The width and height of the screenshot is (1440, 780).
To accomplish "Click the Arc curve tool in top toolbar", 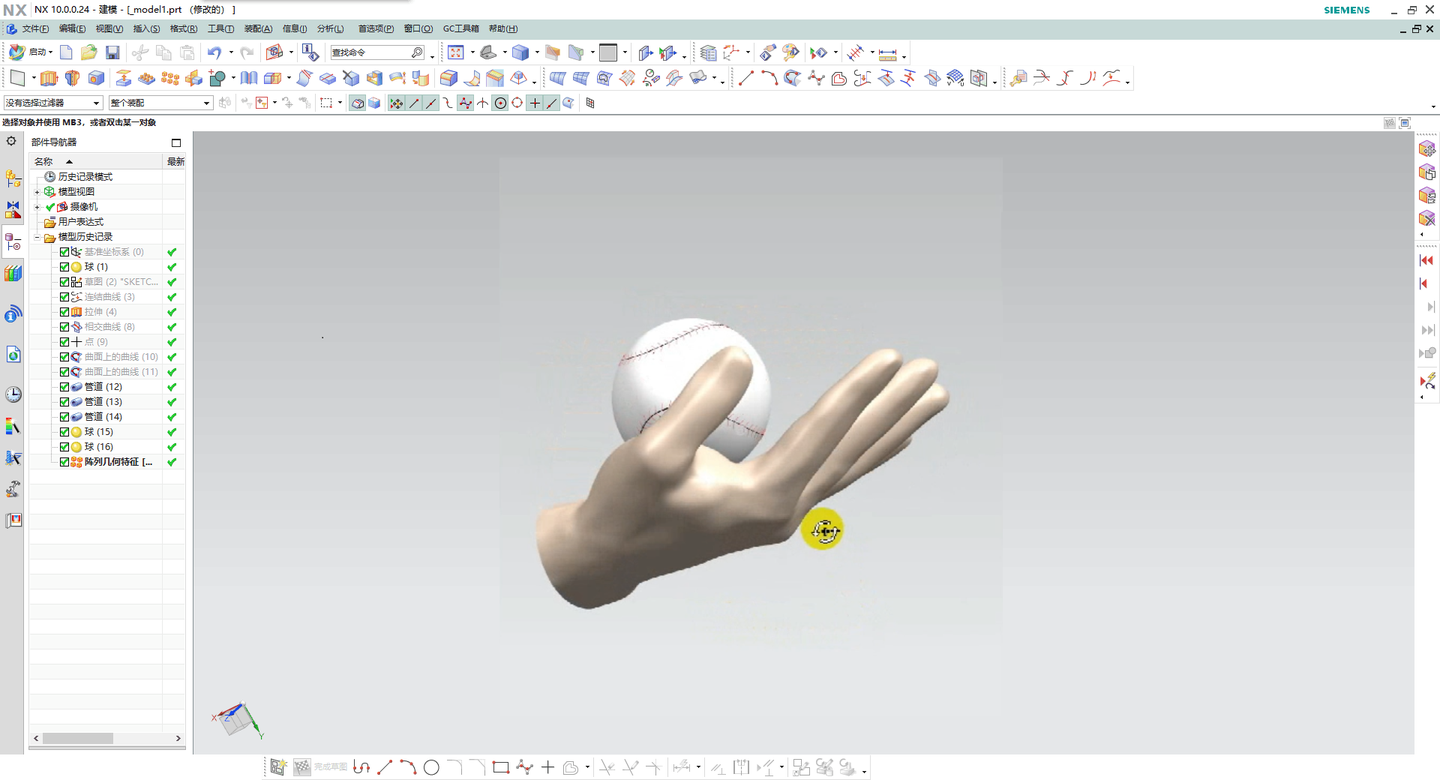I will click(769, 78).
